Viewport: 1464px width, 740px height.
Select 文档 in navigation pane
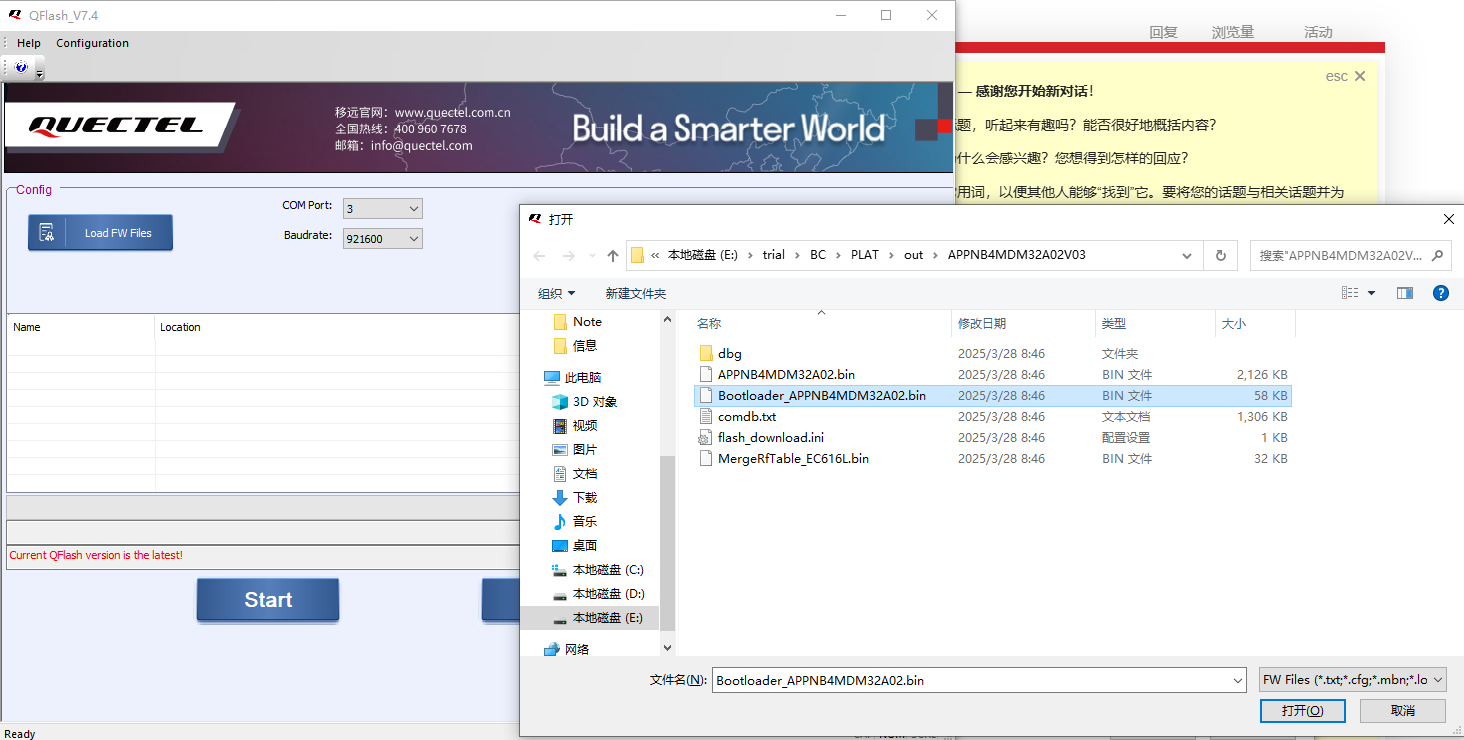coord(584,473)
